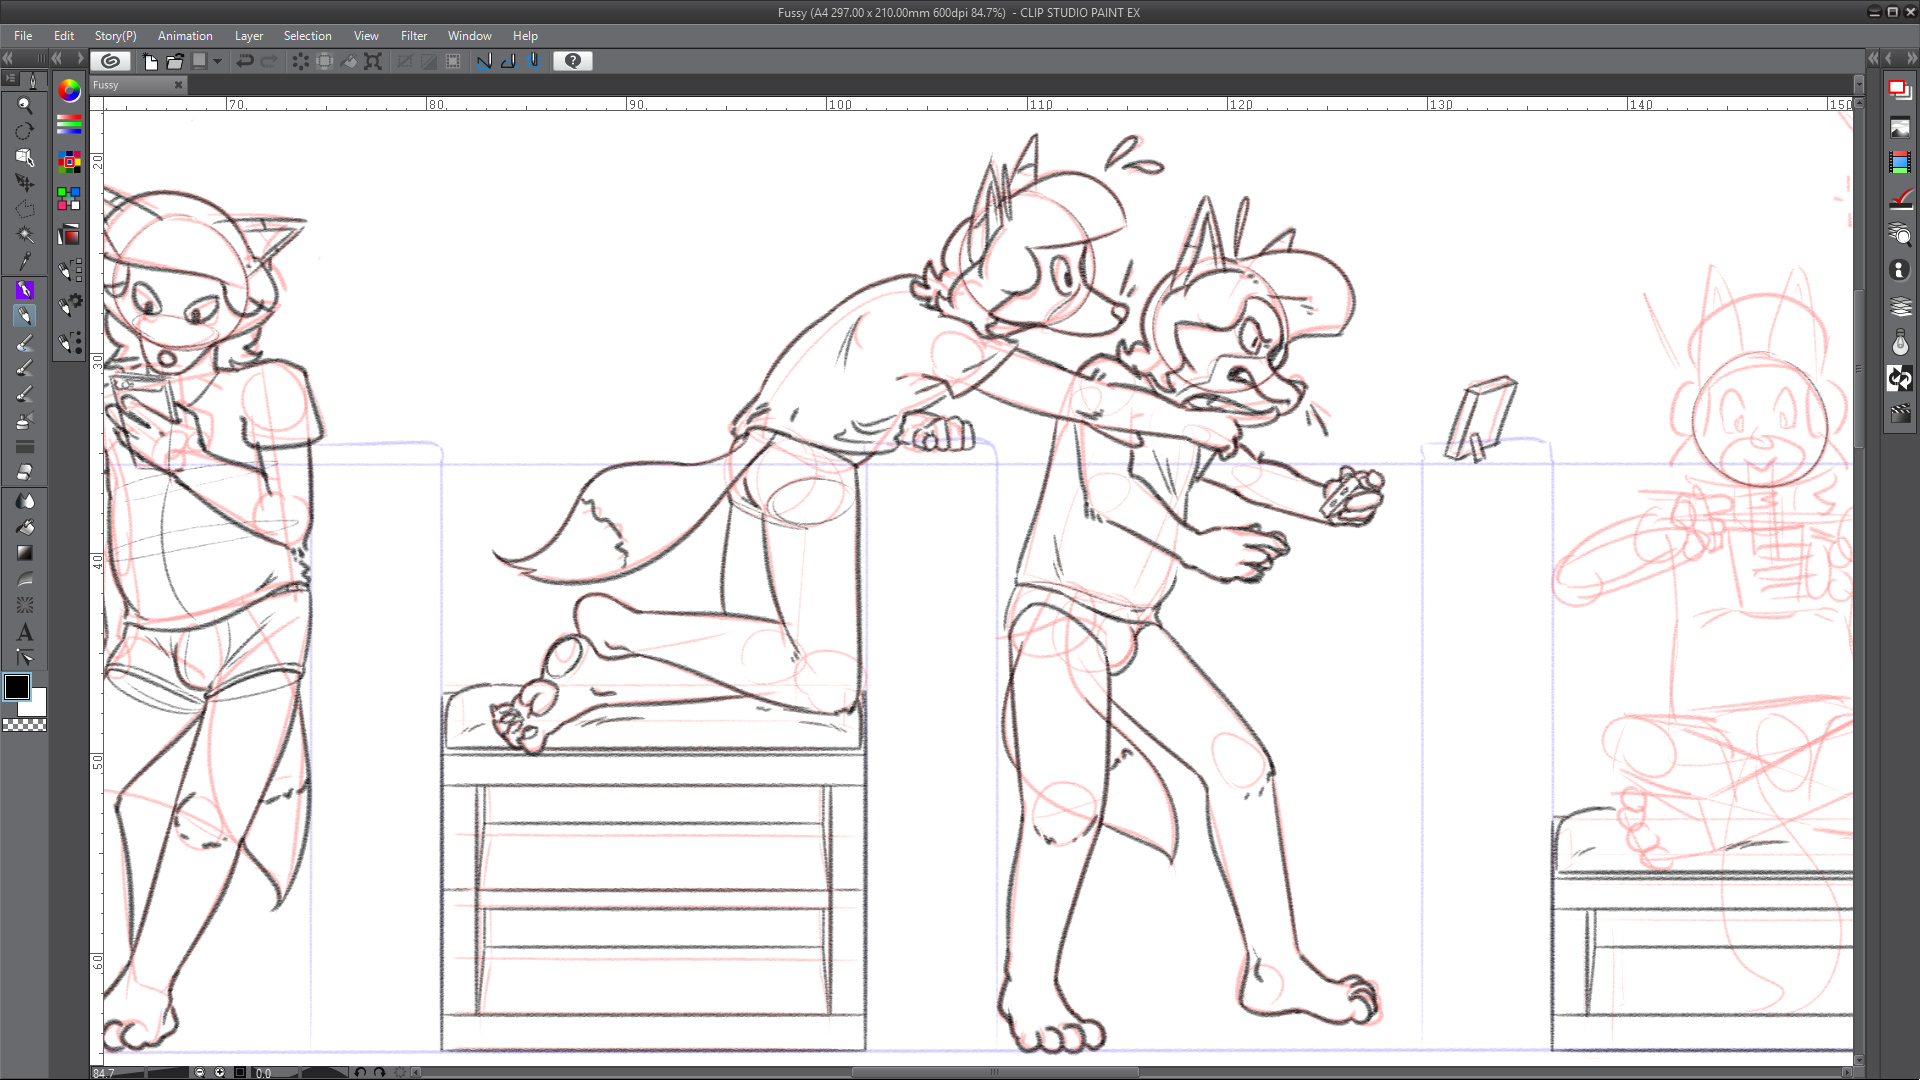The height and width of the screenshot is (1080, 1920).
Task: Select the Pencil tool
Action: coord(25,316)
